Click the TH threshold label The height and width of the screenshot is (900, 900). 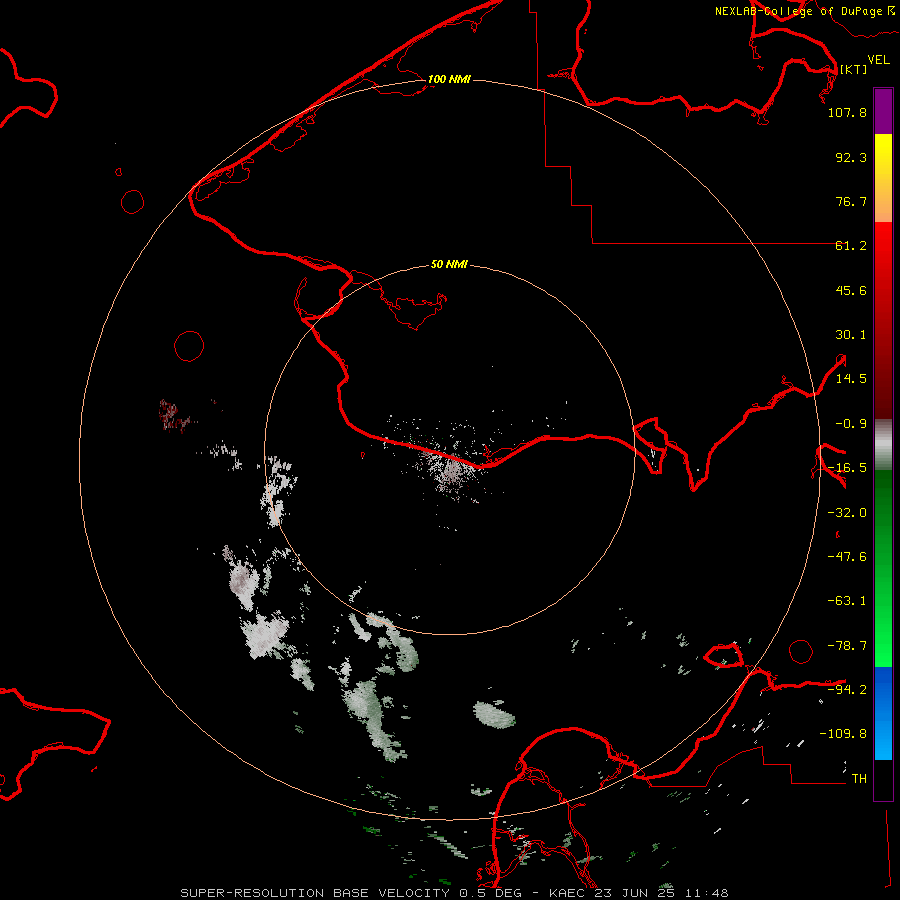pos(859,779)
